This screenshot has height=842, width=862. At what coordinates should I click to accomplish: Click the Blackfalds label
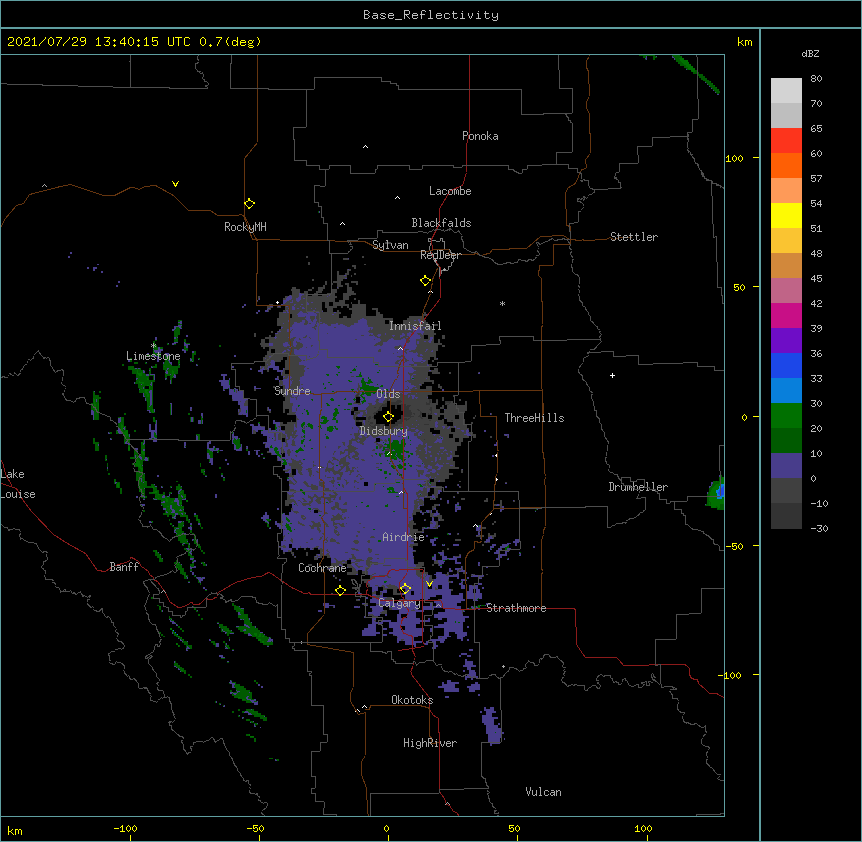tap(441, 223)
